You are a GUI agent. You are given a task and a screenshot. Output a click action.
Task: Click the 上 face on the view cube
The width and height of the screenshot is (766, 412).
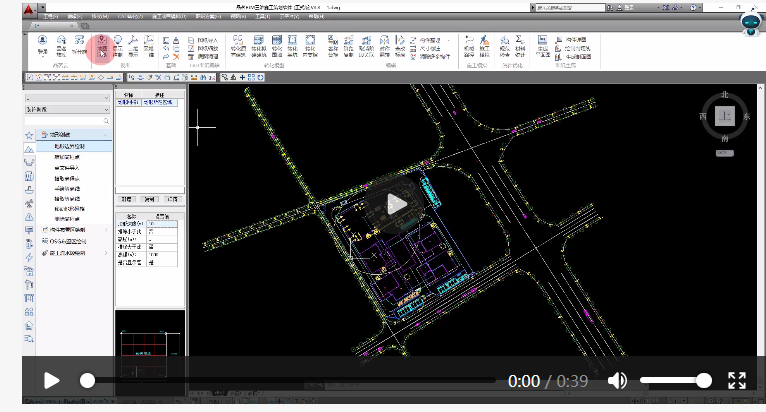[x=724, y=116]
